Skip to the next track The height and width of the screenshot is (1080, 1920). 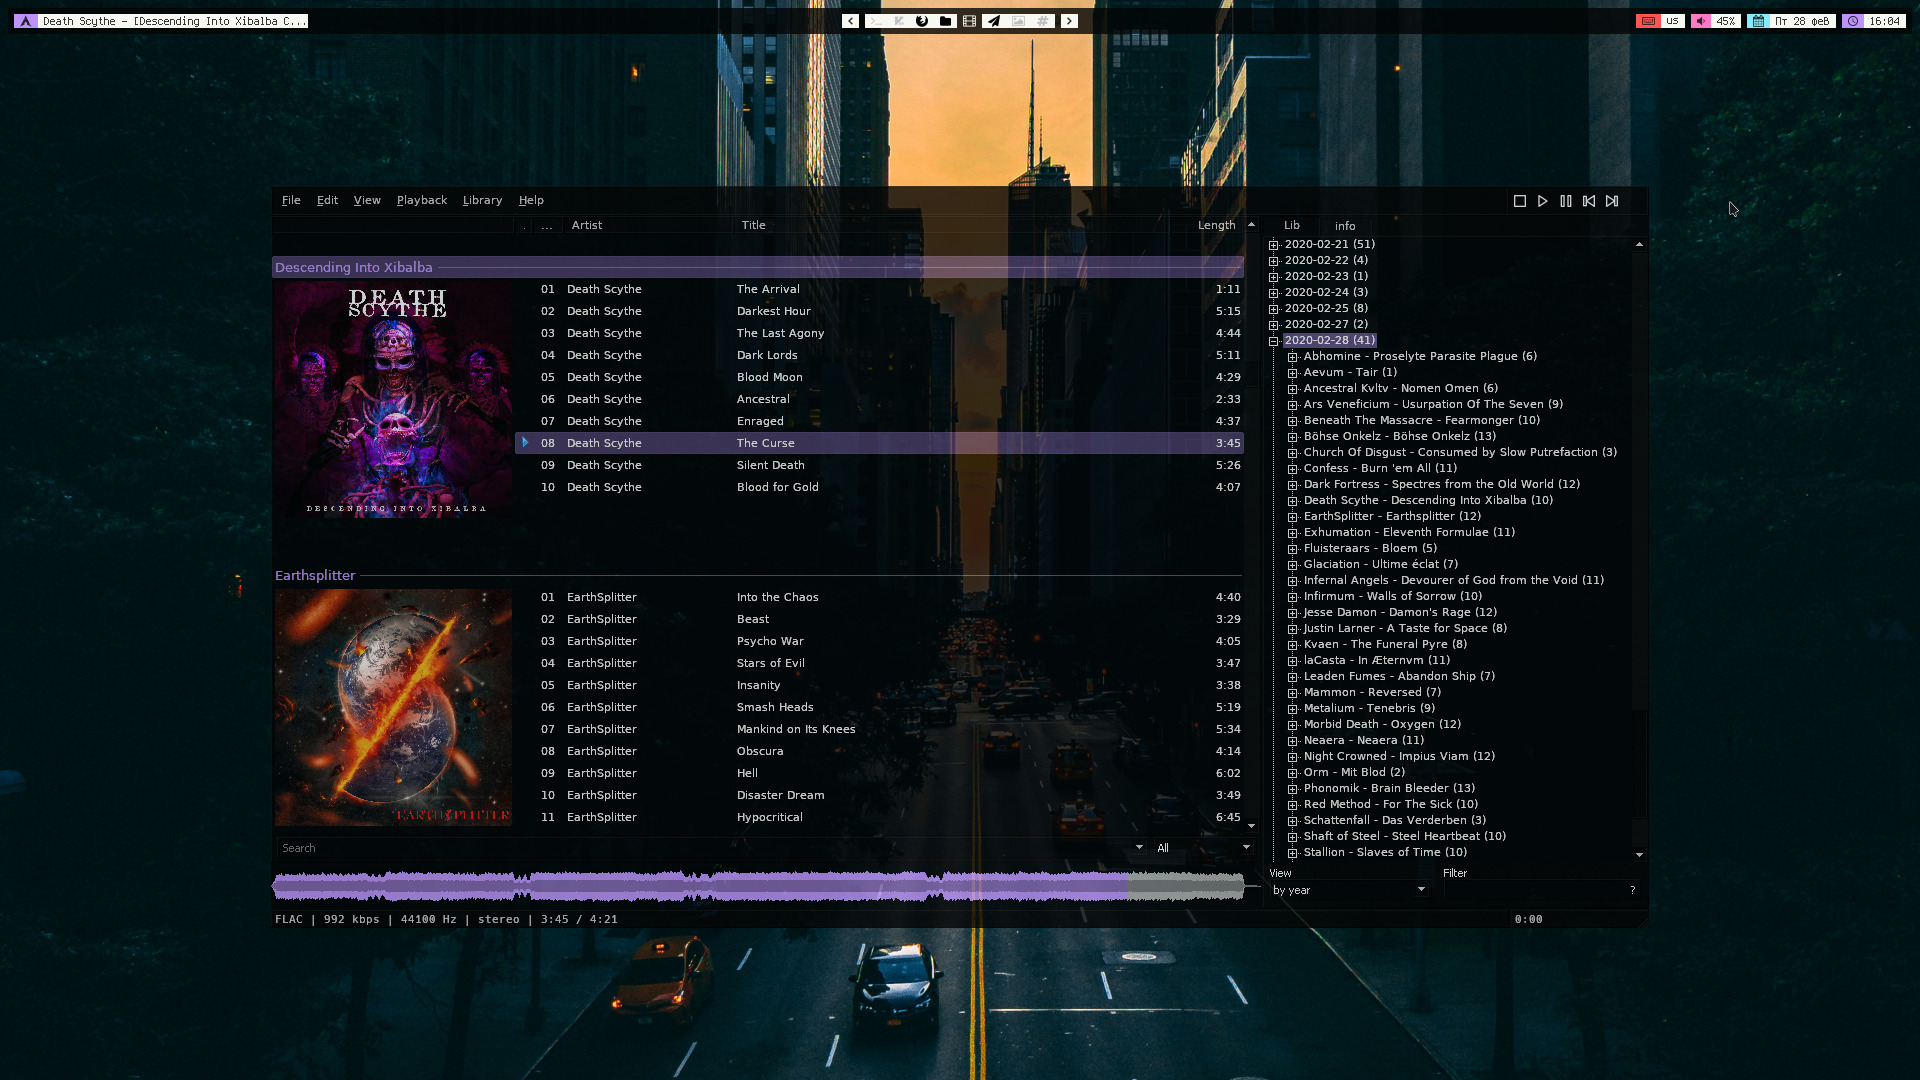(1612, 201)
